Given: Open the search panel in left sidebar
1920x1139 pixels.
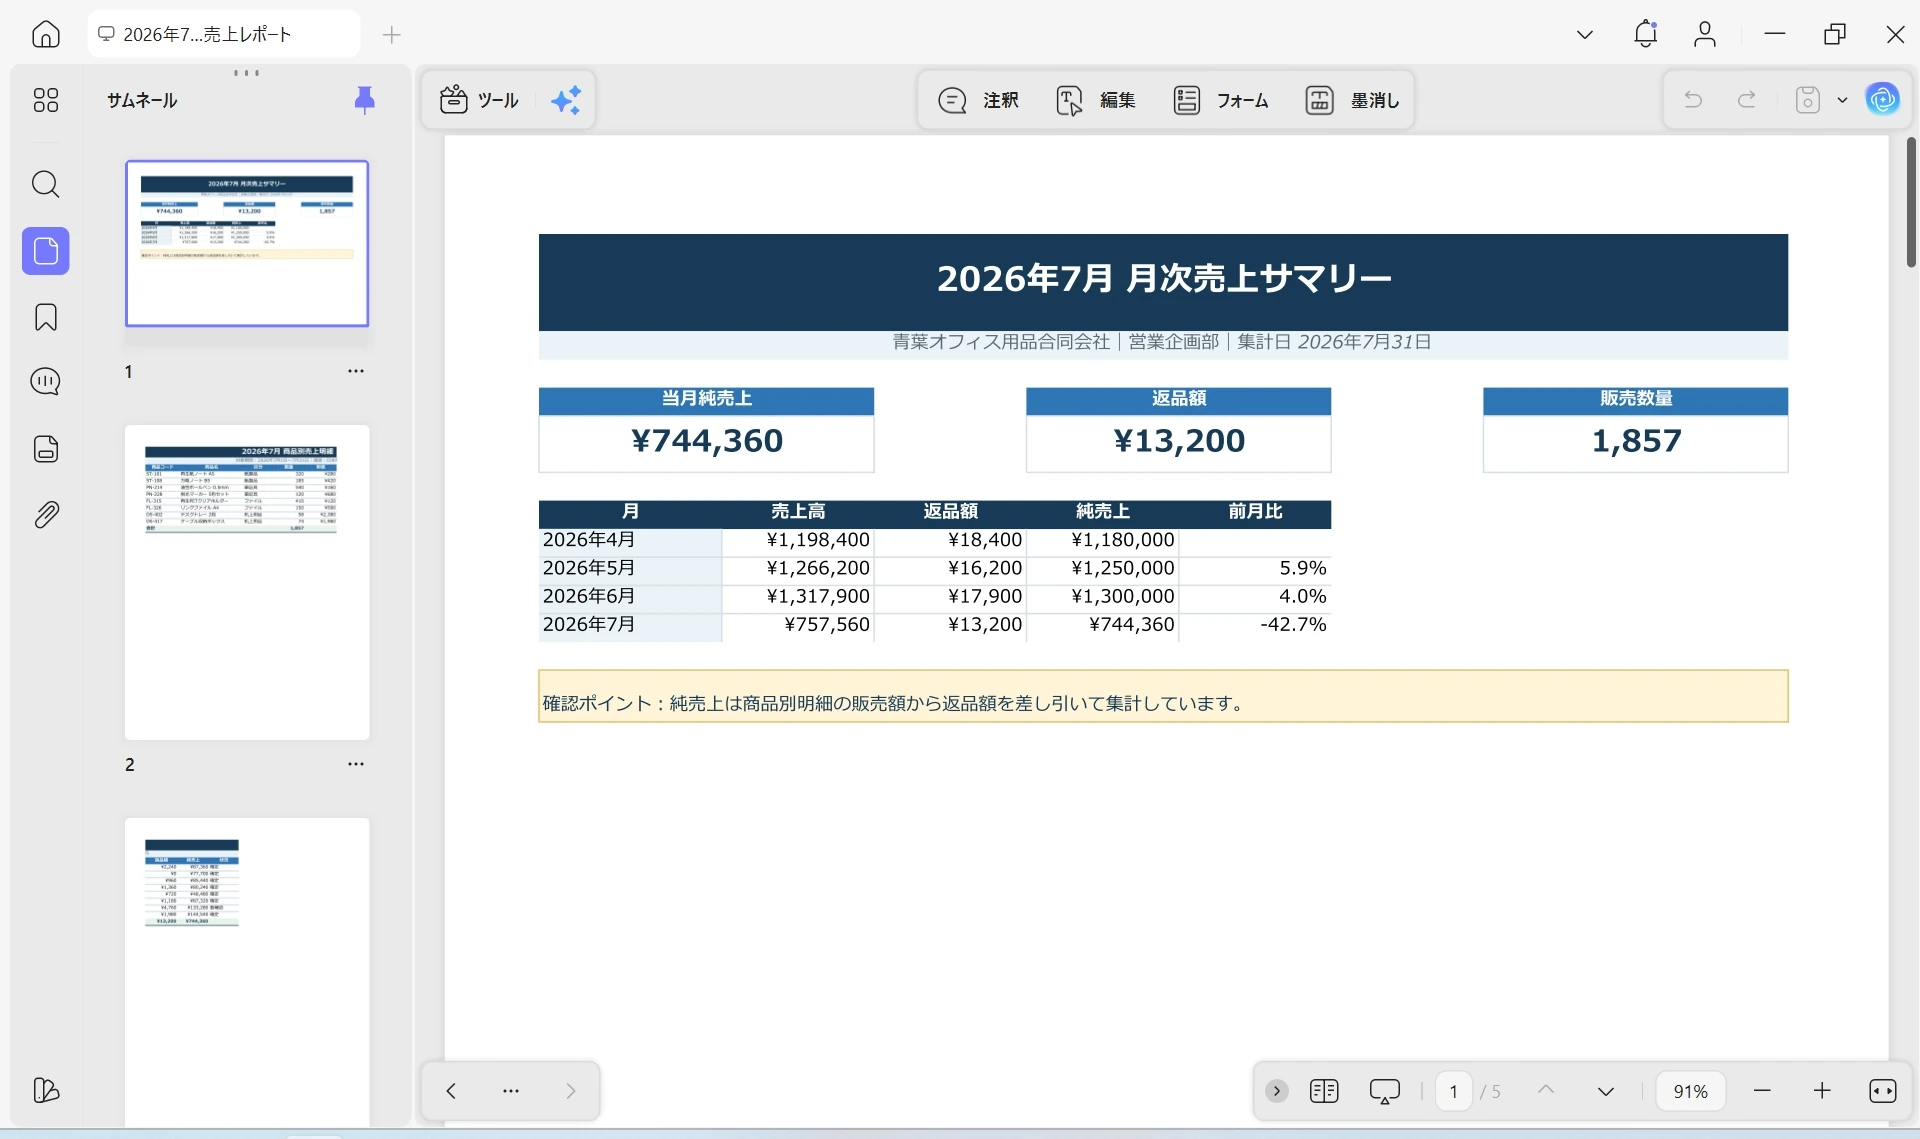Looking at the screenshot, I should pyautogui.click(x=46, y=184).
